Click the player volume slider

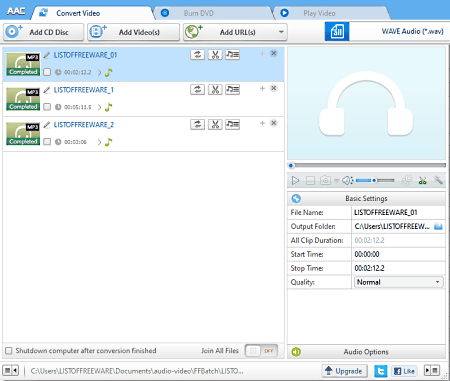pos(375,180)
